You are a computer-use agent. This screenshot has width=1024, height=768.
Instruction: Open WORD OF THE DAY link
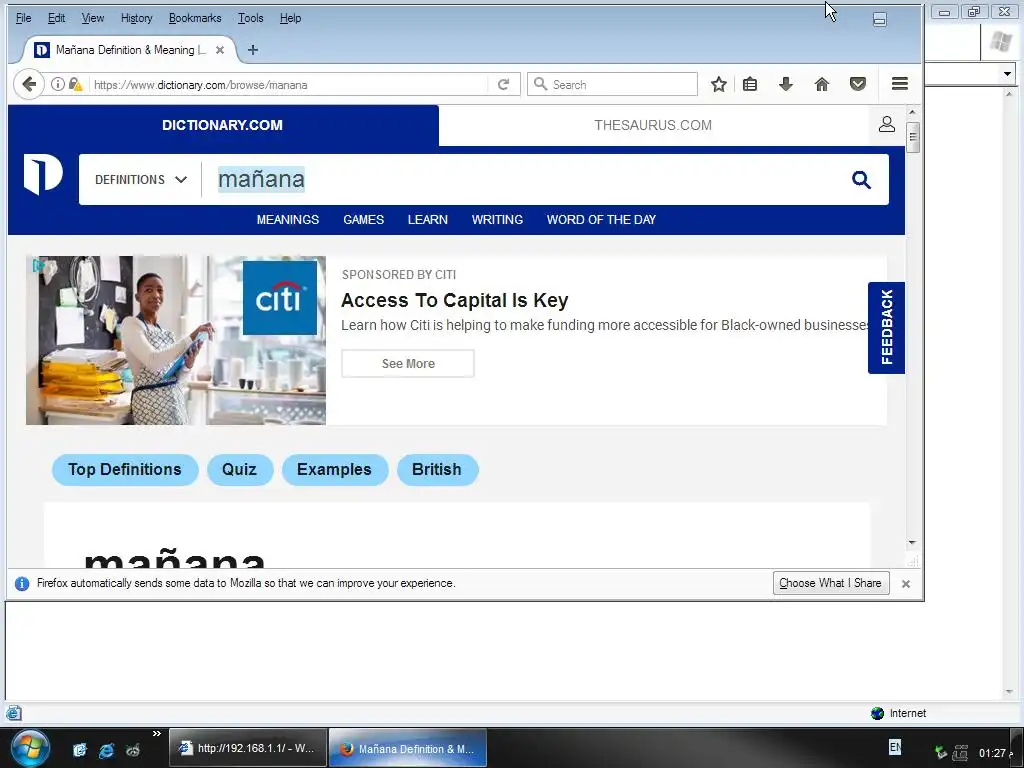601,220
